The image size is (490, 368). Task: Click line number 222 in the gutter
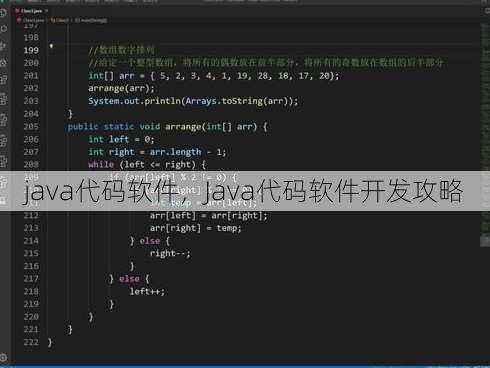(x=31, y=342)
